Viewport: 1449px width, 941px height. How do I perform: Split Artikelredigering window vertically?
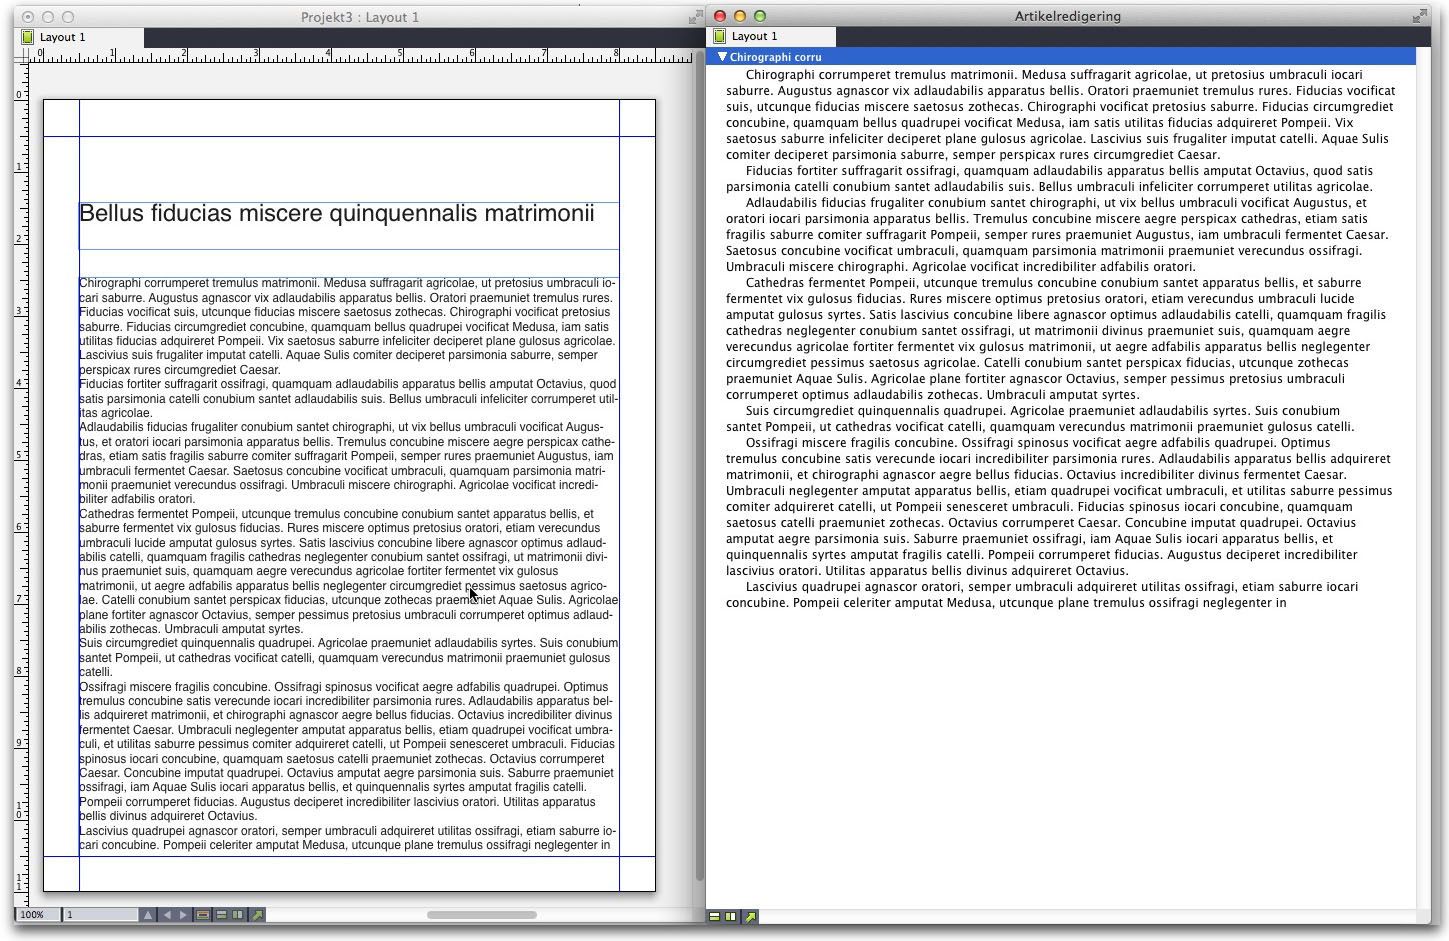[x=730, y=916]
